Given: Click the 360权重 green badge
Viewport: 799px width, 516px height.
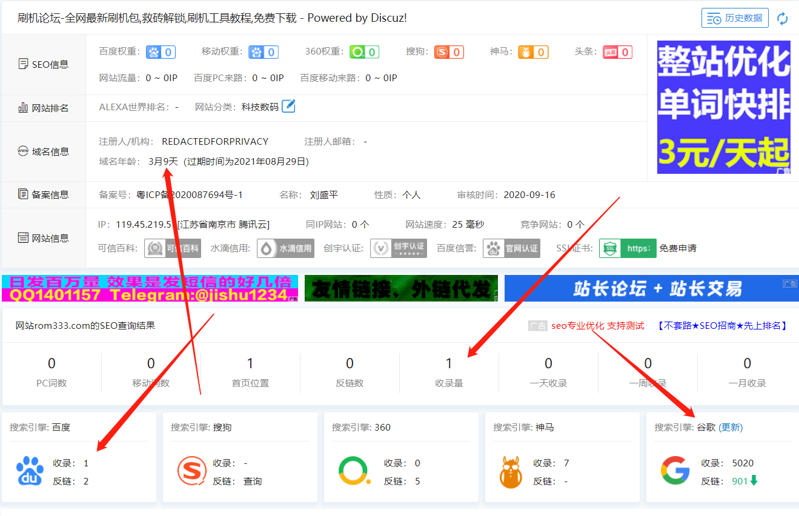Looking at the screenshot, I should [x=364, y=52].
